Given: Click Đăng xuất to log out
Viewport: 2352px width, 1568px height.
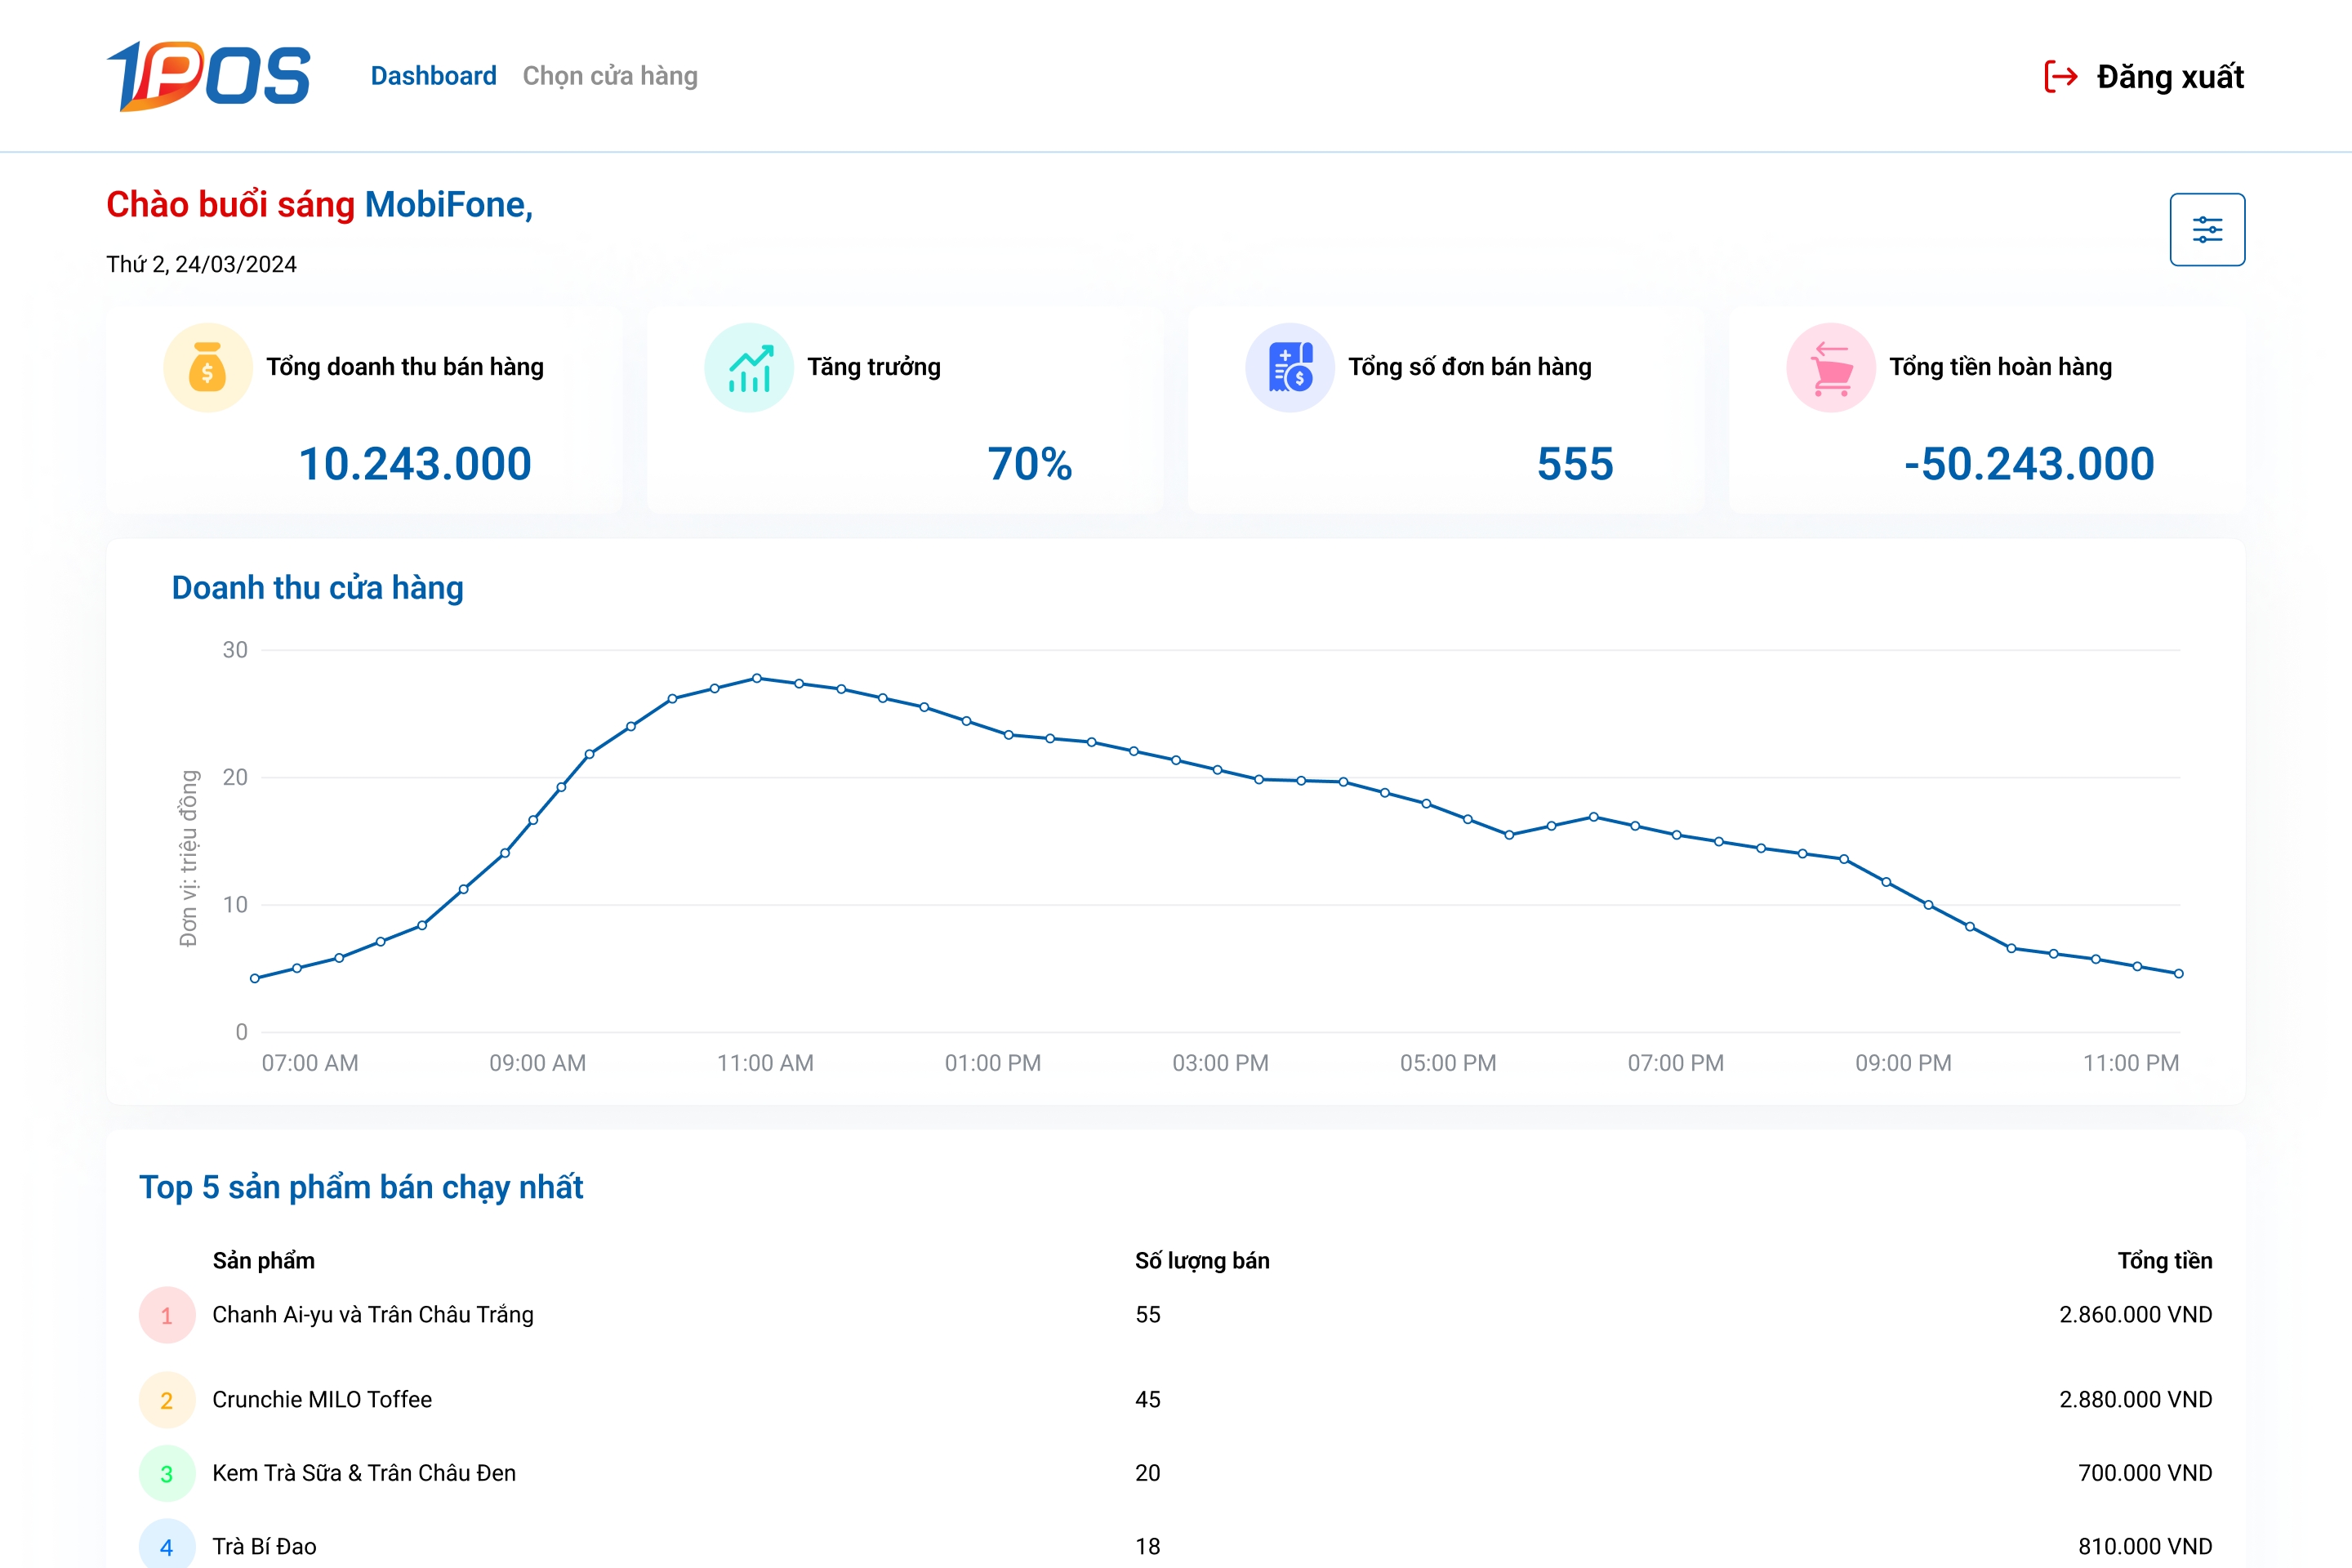Looking at the screenshot, I should tap(2169, 76).
